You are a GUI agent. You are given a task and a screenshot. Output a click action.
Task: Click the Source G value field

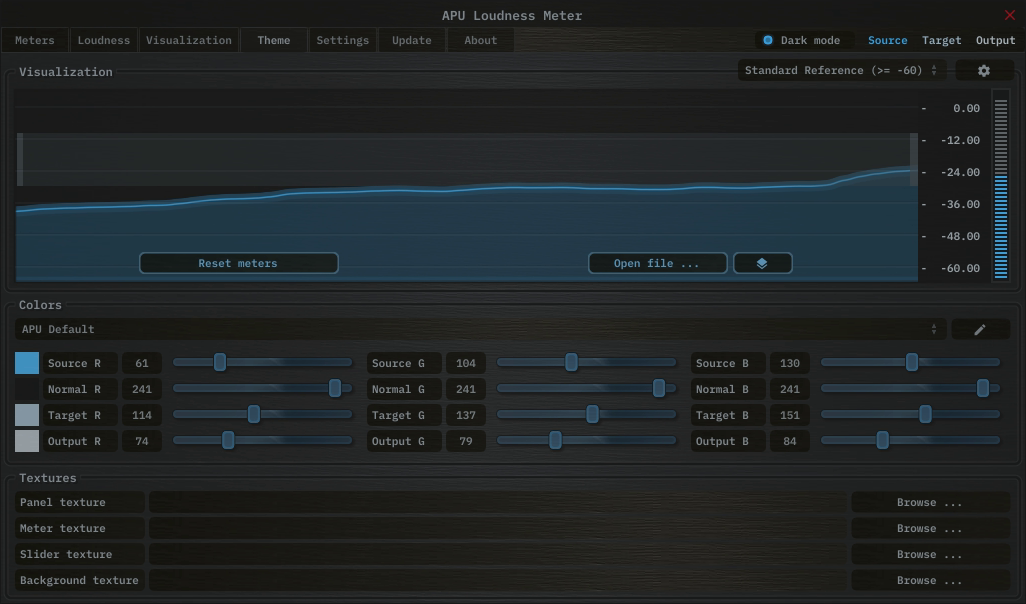465,363
